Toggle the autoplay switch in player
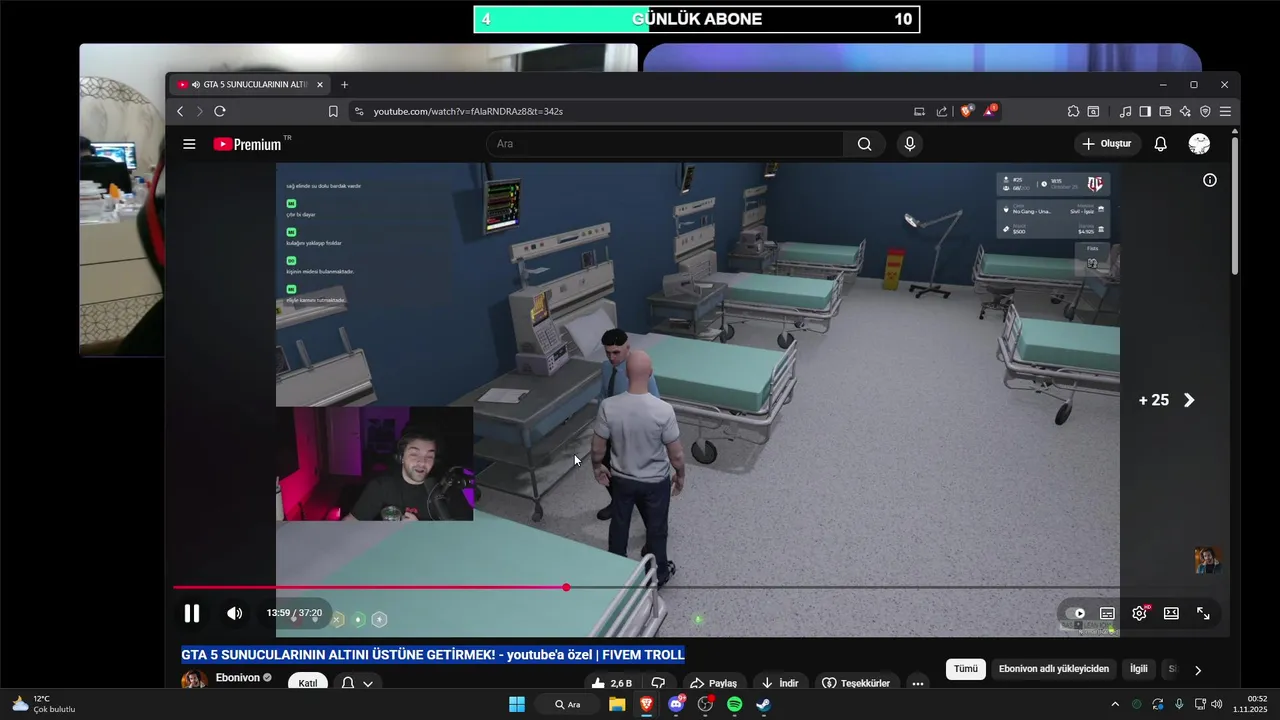 coord(1076,613)
